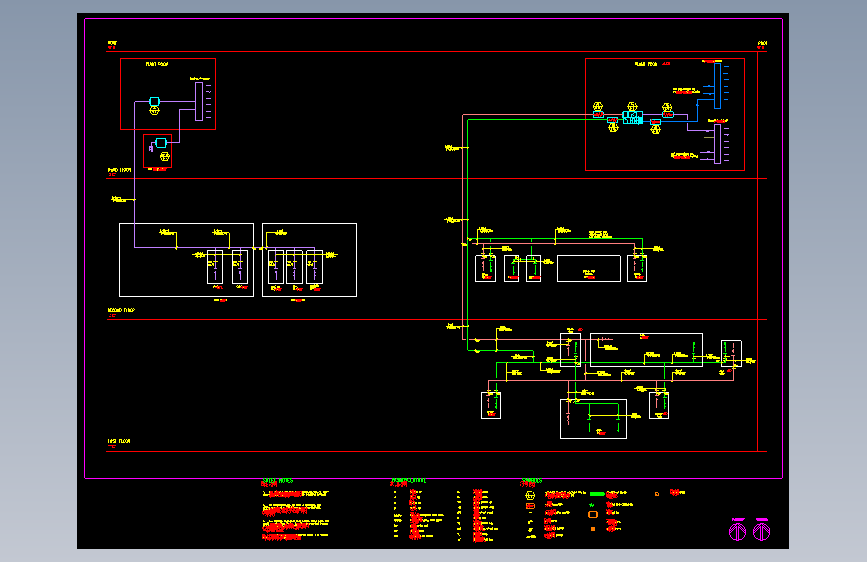Select the left large white room containing two fixtures
Viewport: 867px width, 562px height.
(x=186, y=260)
